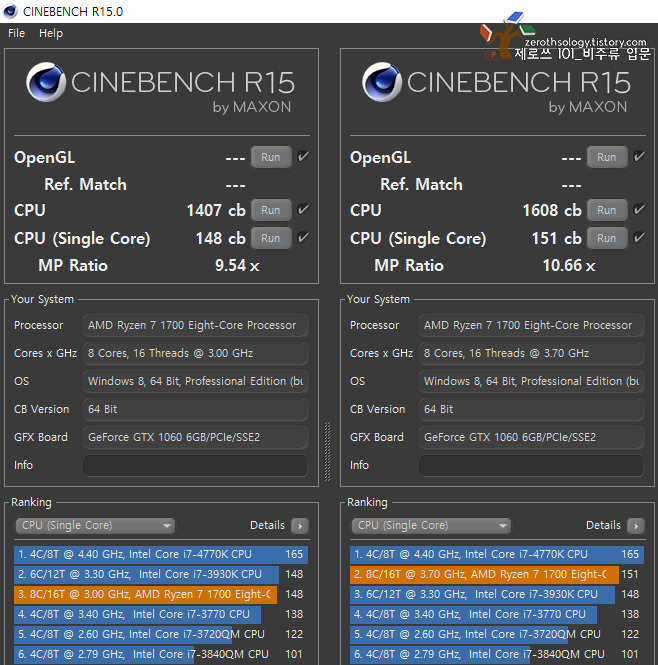The image size is (658, 665).
Task: Click right Processor field AMD Ryzen 7 1700
Action: pyautogui.click(x=531, y=326)
